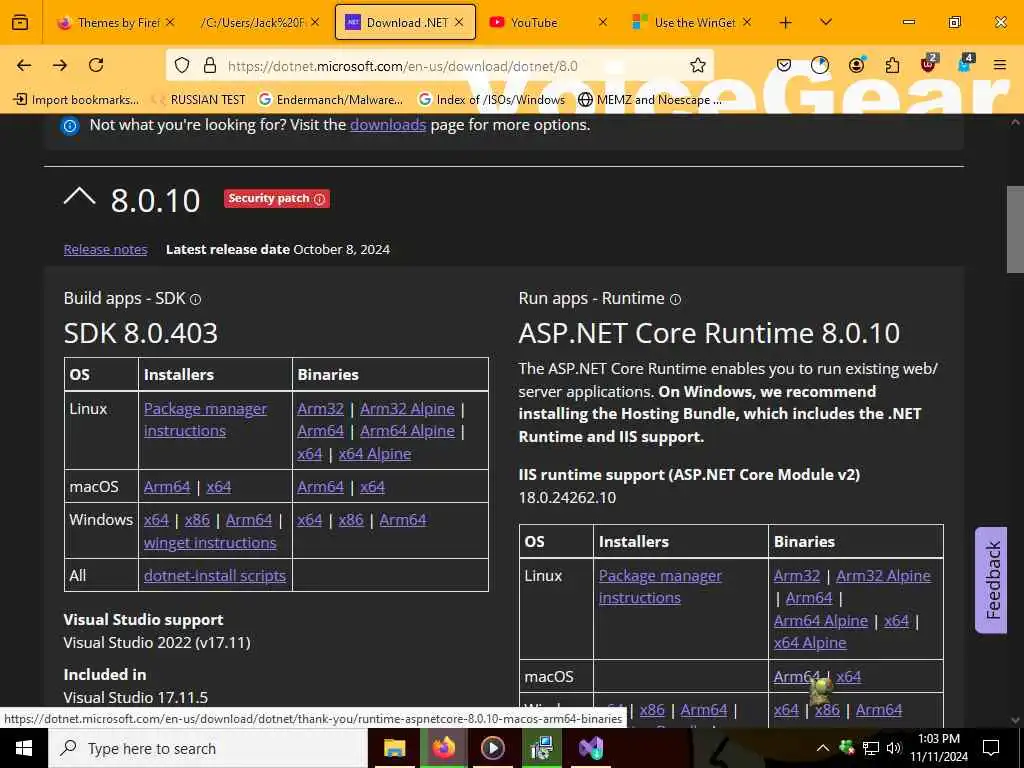Viewport: 1024px width, 768px height.
Task: Open the Action Center notifications icon
Action: tap(991, 748)
